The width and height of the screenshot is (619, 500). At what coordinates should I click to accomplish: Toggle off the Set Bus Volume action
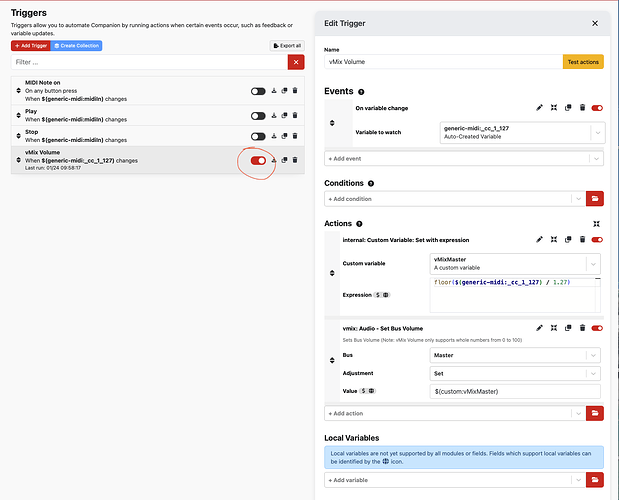tap(597, 328)
